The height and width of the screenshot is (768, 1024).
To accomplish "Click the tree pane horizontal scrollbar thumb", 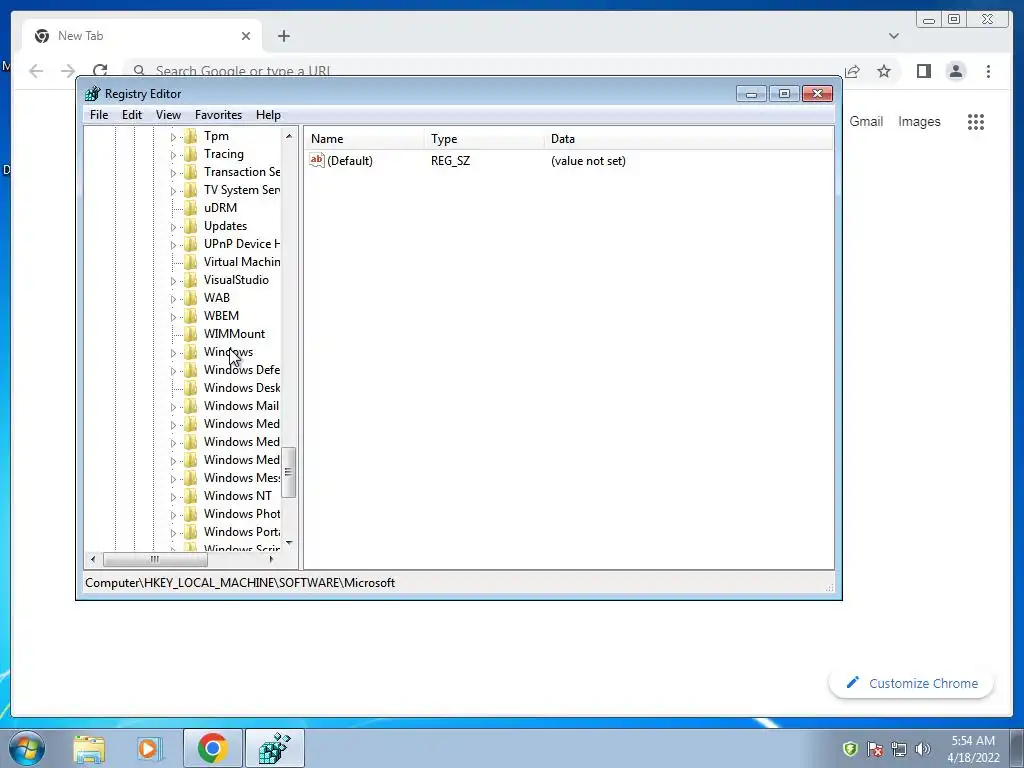I will 155,559.
